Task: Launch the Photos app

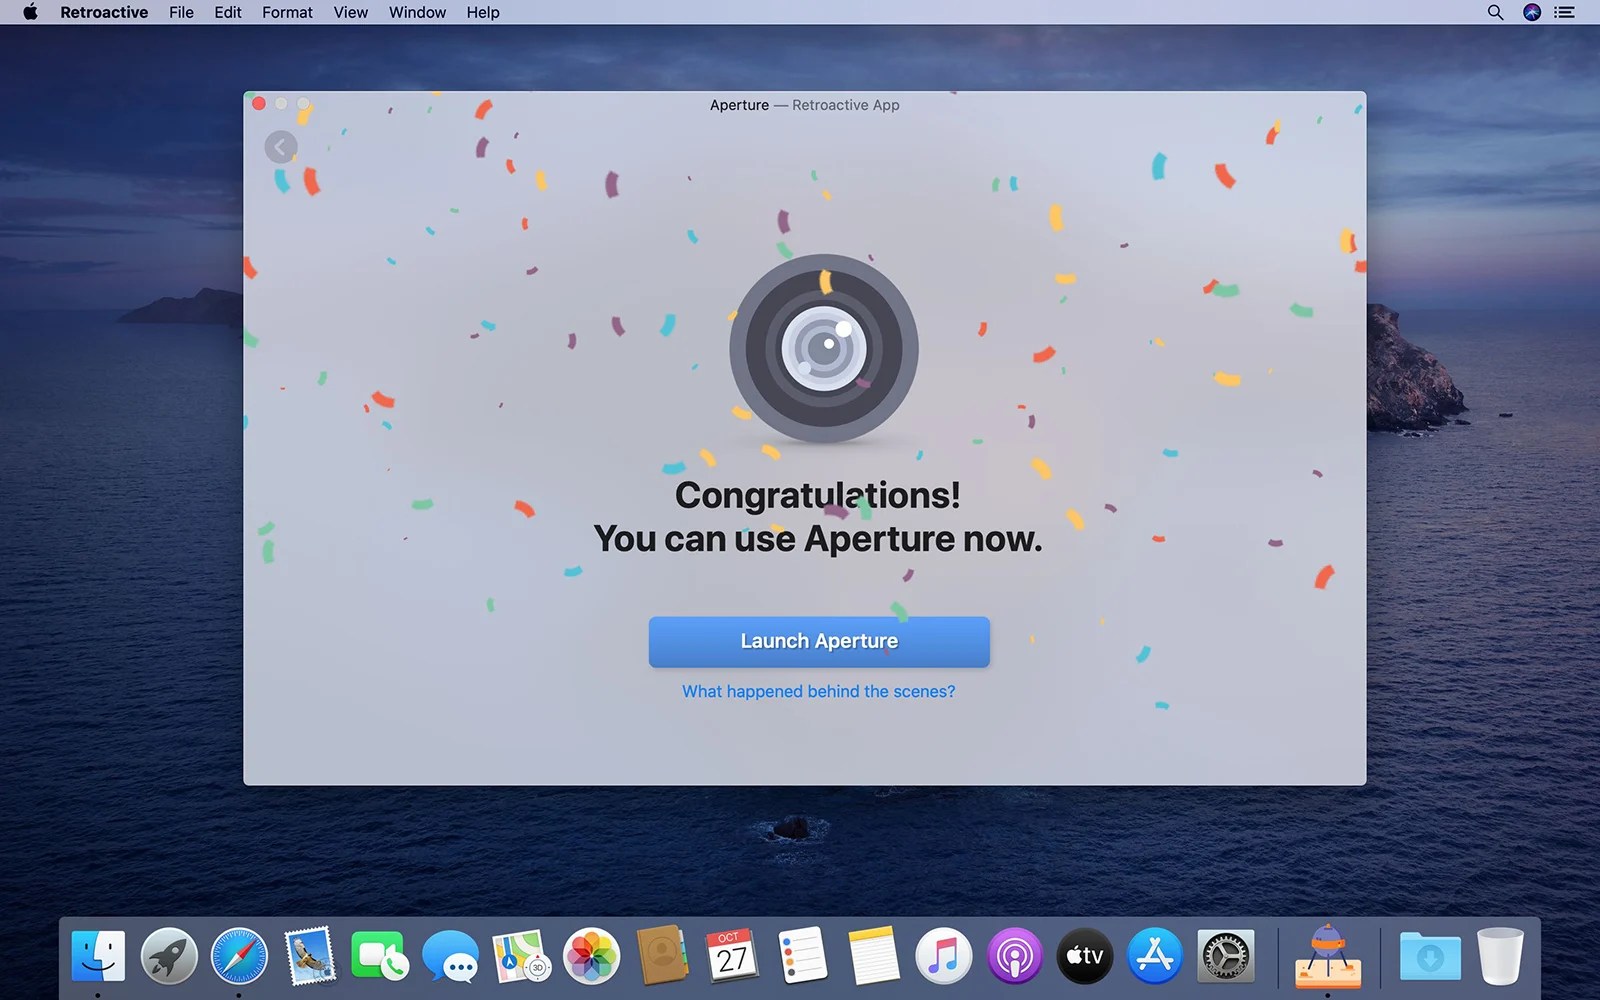Action: point(591,955)
